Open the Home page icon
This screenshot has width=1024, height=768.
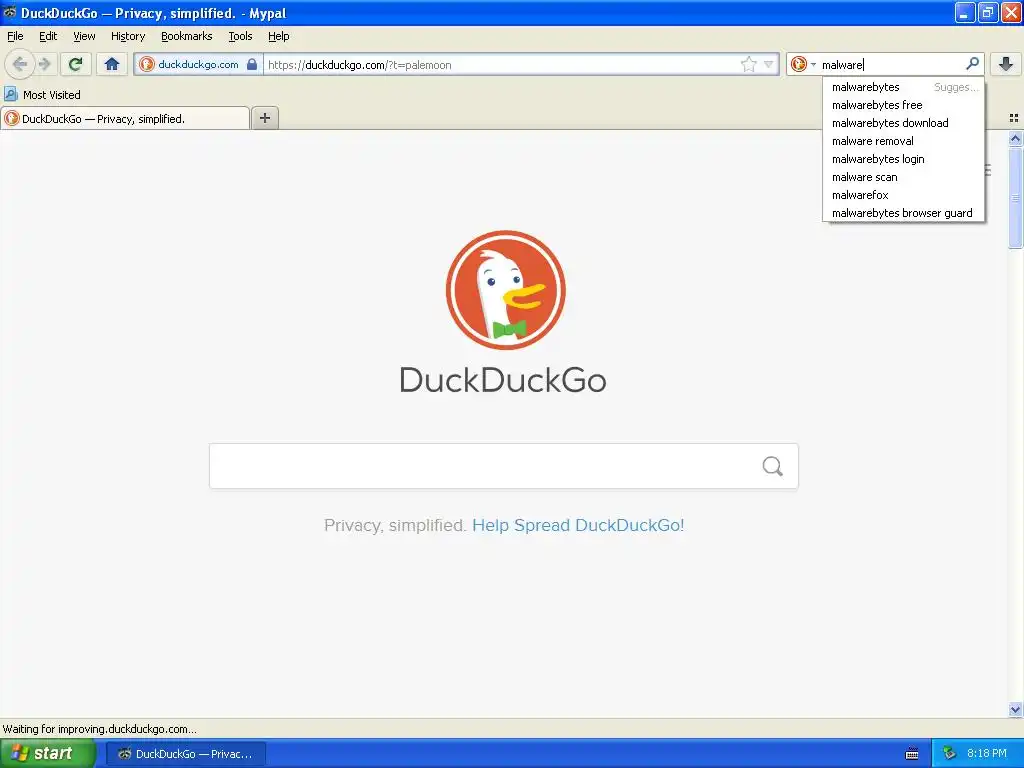click(112, 64)
